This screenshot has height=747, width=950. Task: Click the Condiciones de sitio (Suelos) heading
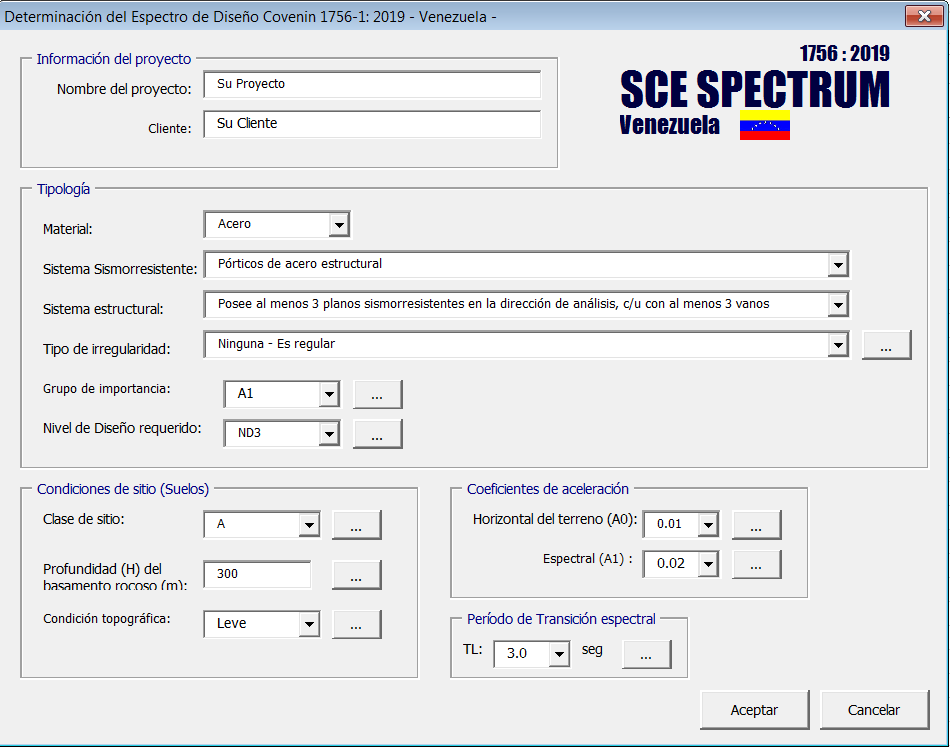click(x=123, y=490)
